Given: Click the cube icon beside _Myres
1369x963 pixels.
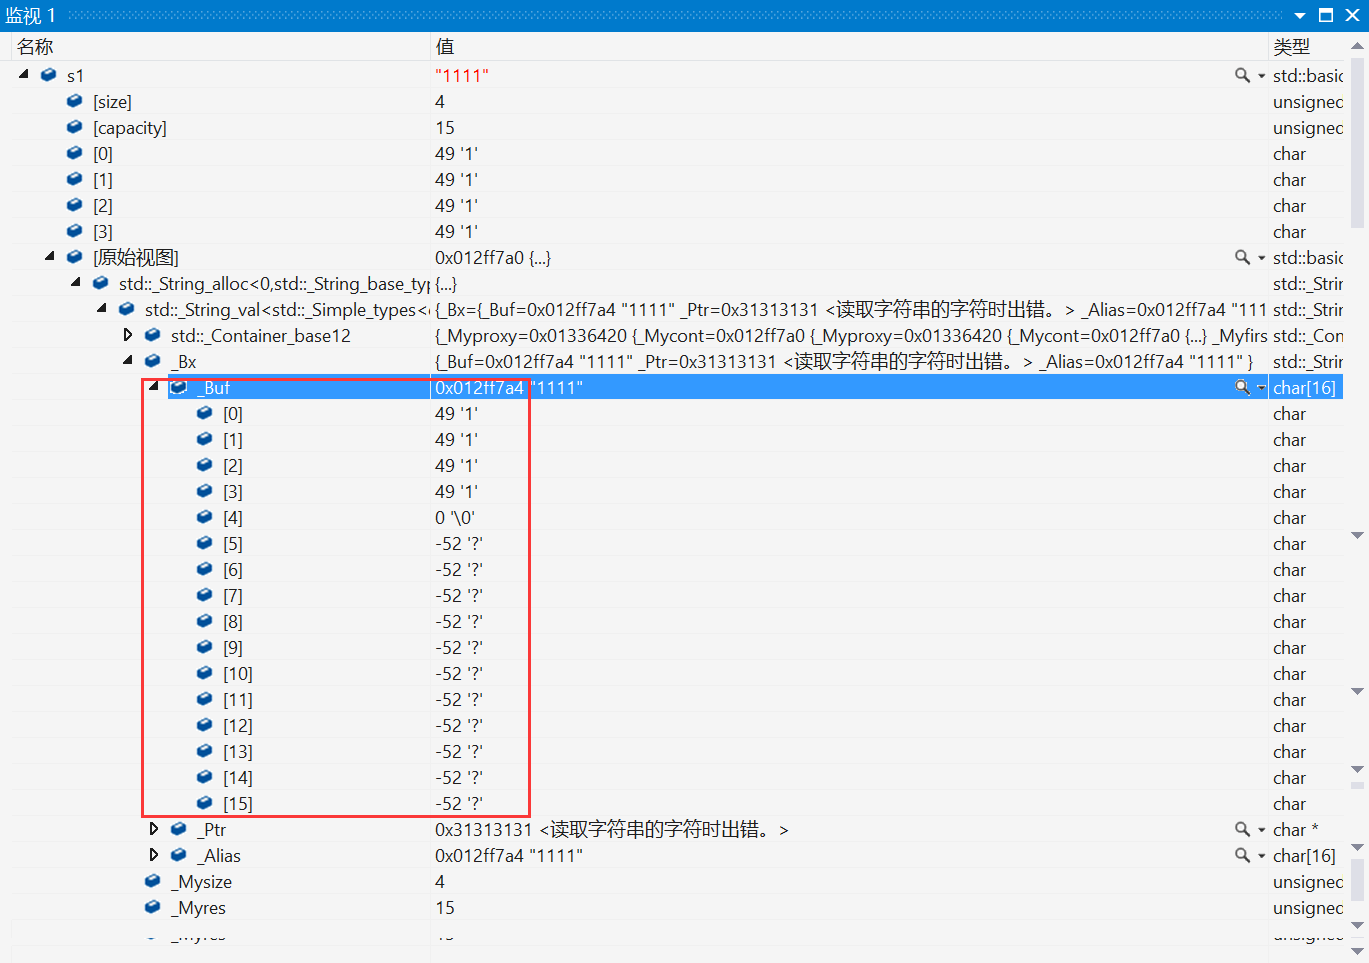Looking at the screenshot, I should pyautogui.click(x=152, y=906).
